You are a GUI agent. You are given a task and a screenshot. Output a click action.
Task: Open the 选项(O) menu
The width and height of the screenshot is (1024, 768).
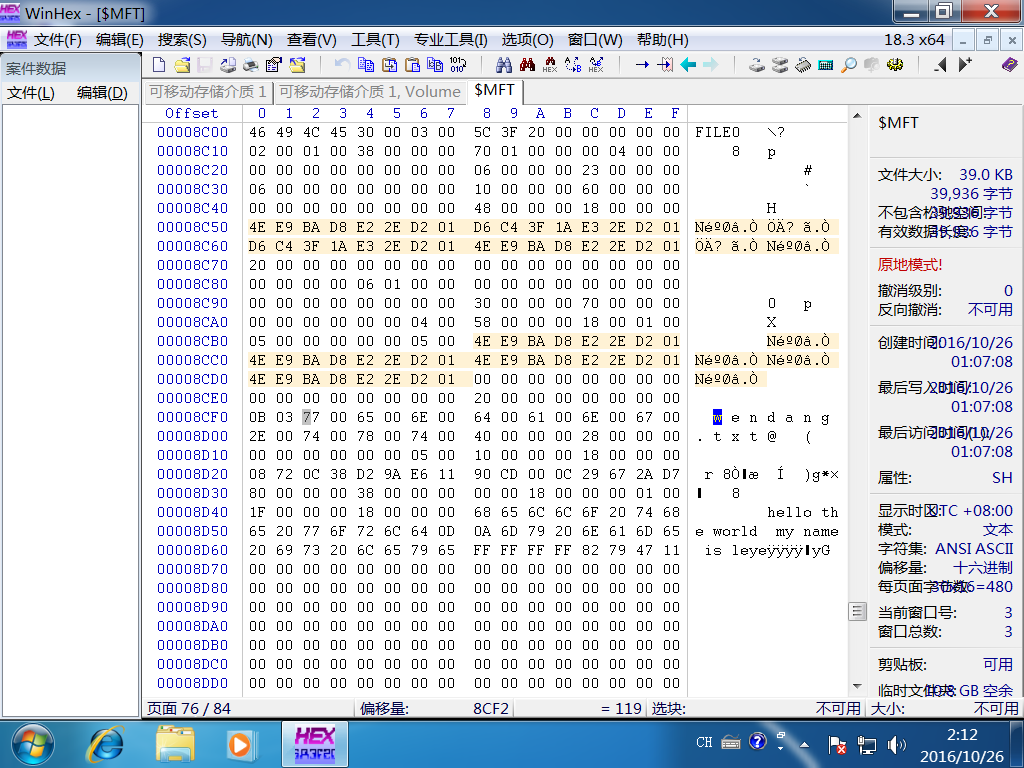(x=527, y=40)
